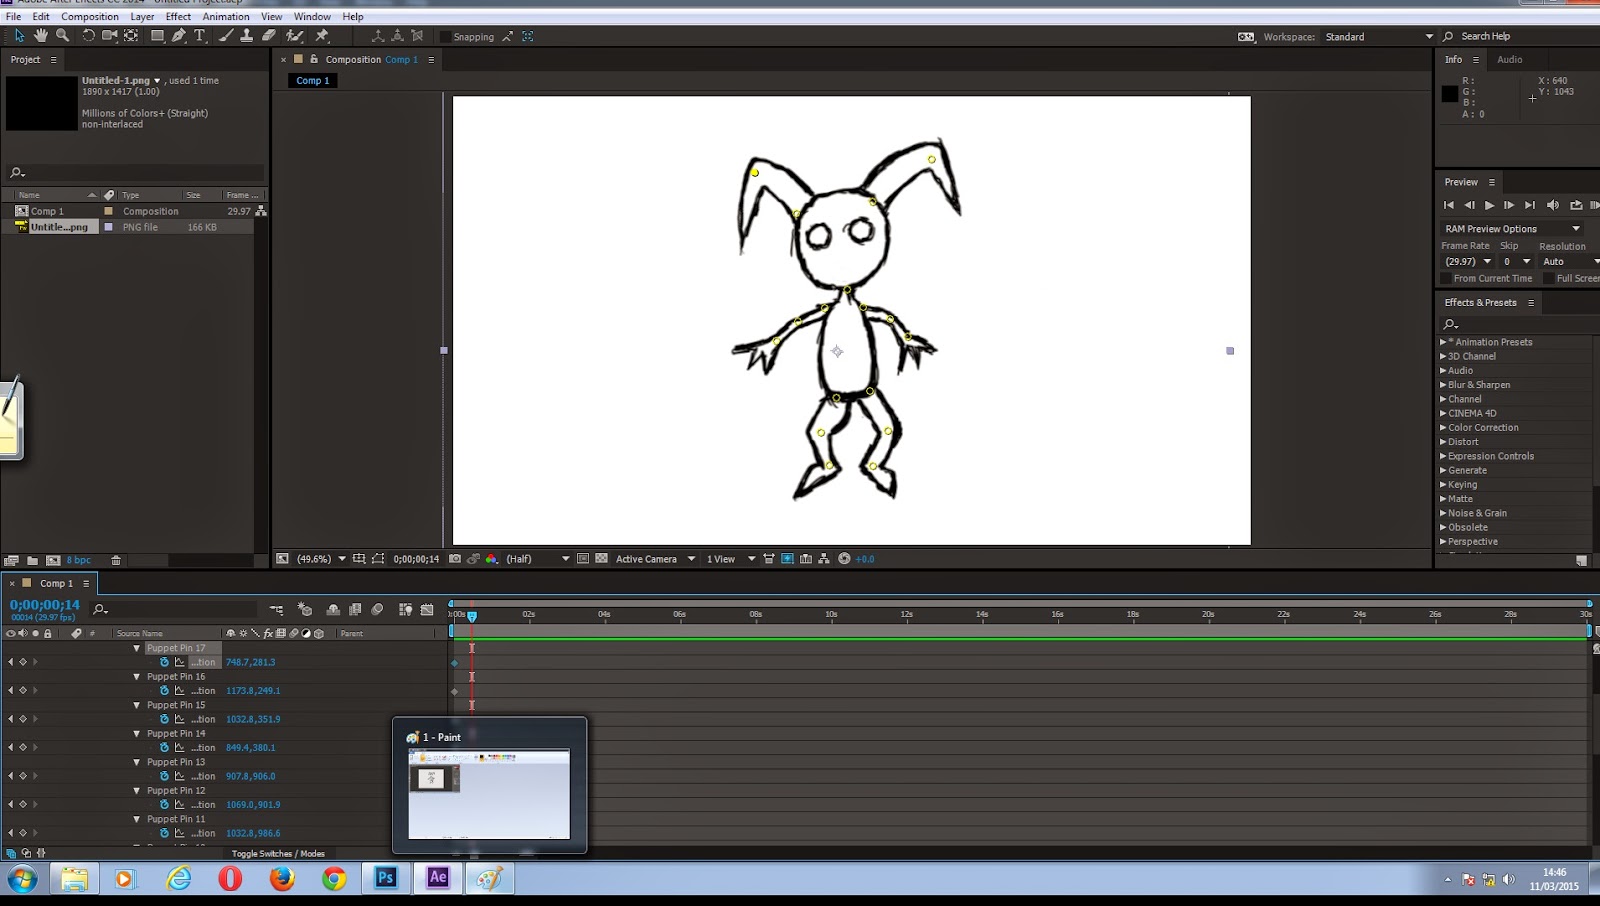Viewport: 1600px width, 906px height.
Task: Expand the Color Correction effects category
Action: coord(1443,427)
